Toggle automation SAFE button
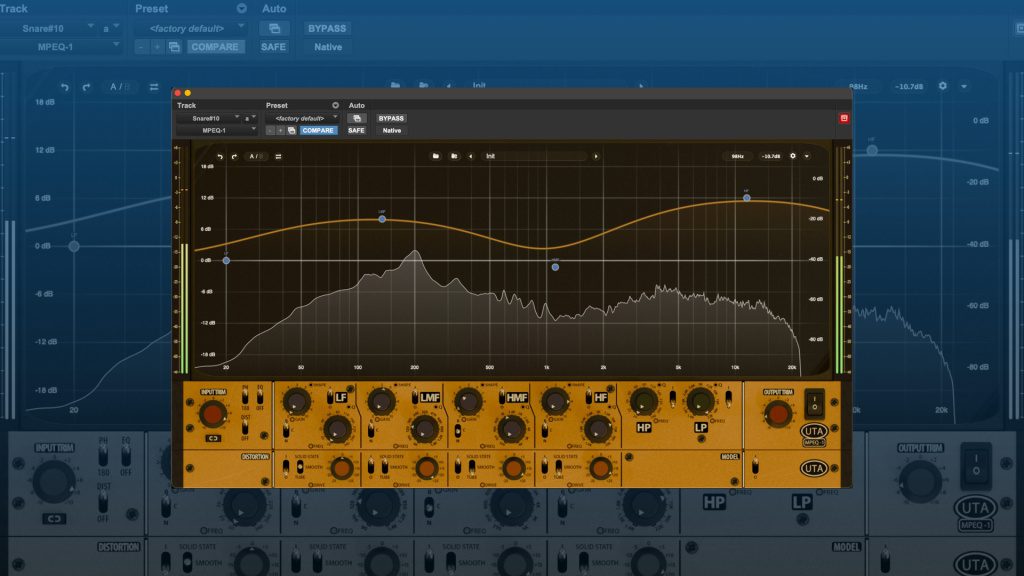Screen dimensions: 1024x576 [x=356, y=131]
